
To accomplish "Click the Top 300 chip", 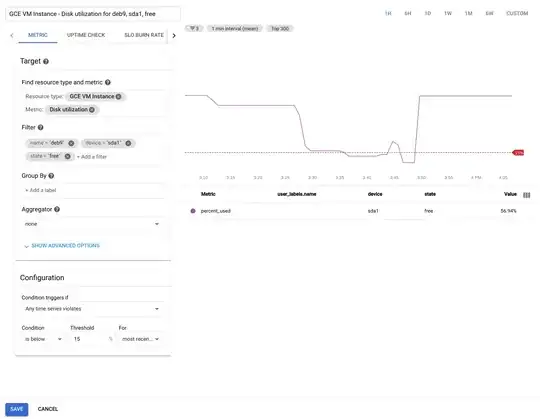I will pyautogui.click(x=280, y=28).
